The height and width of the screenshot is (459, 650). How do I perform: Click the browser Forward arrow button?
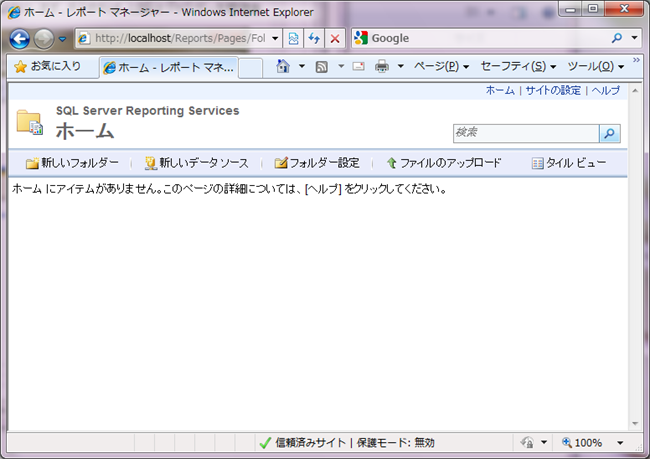44,39
